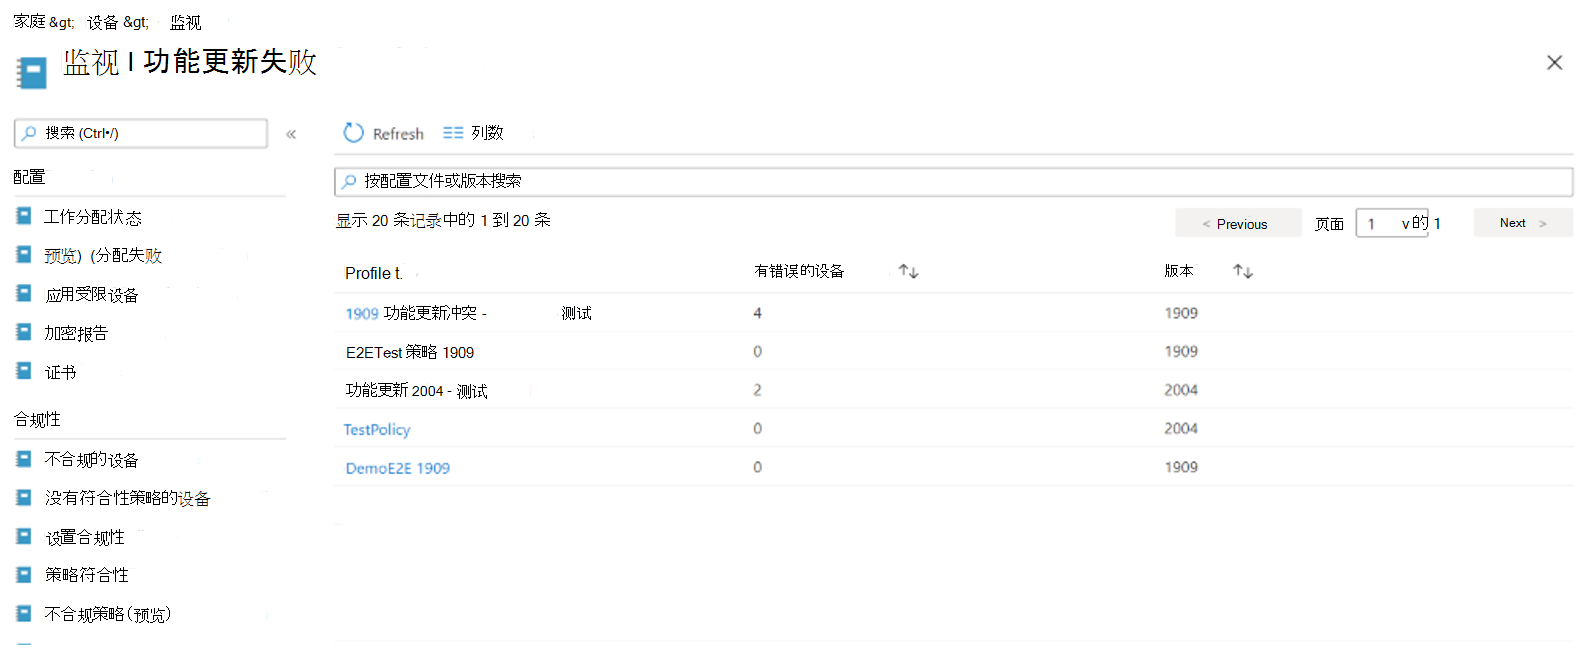Open 加密报告 in the sidebar
This screenshot has height=652, width=1576.
pos(76,333)
